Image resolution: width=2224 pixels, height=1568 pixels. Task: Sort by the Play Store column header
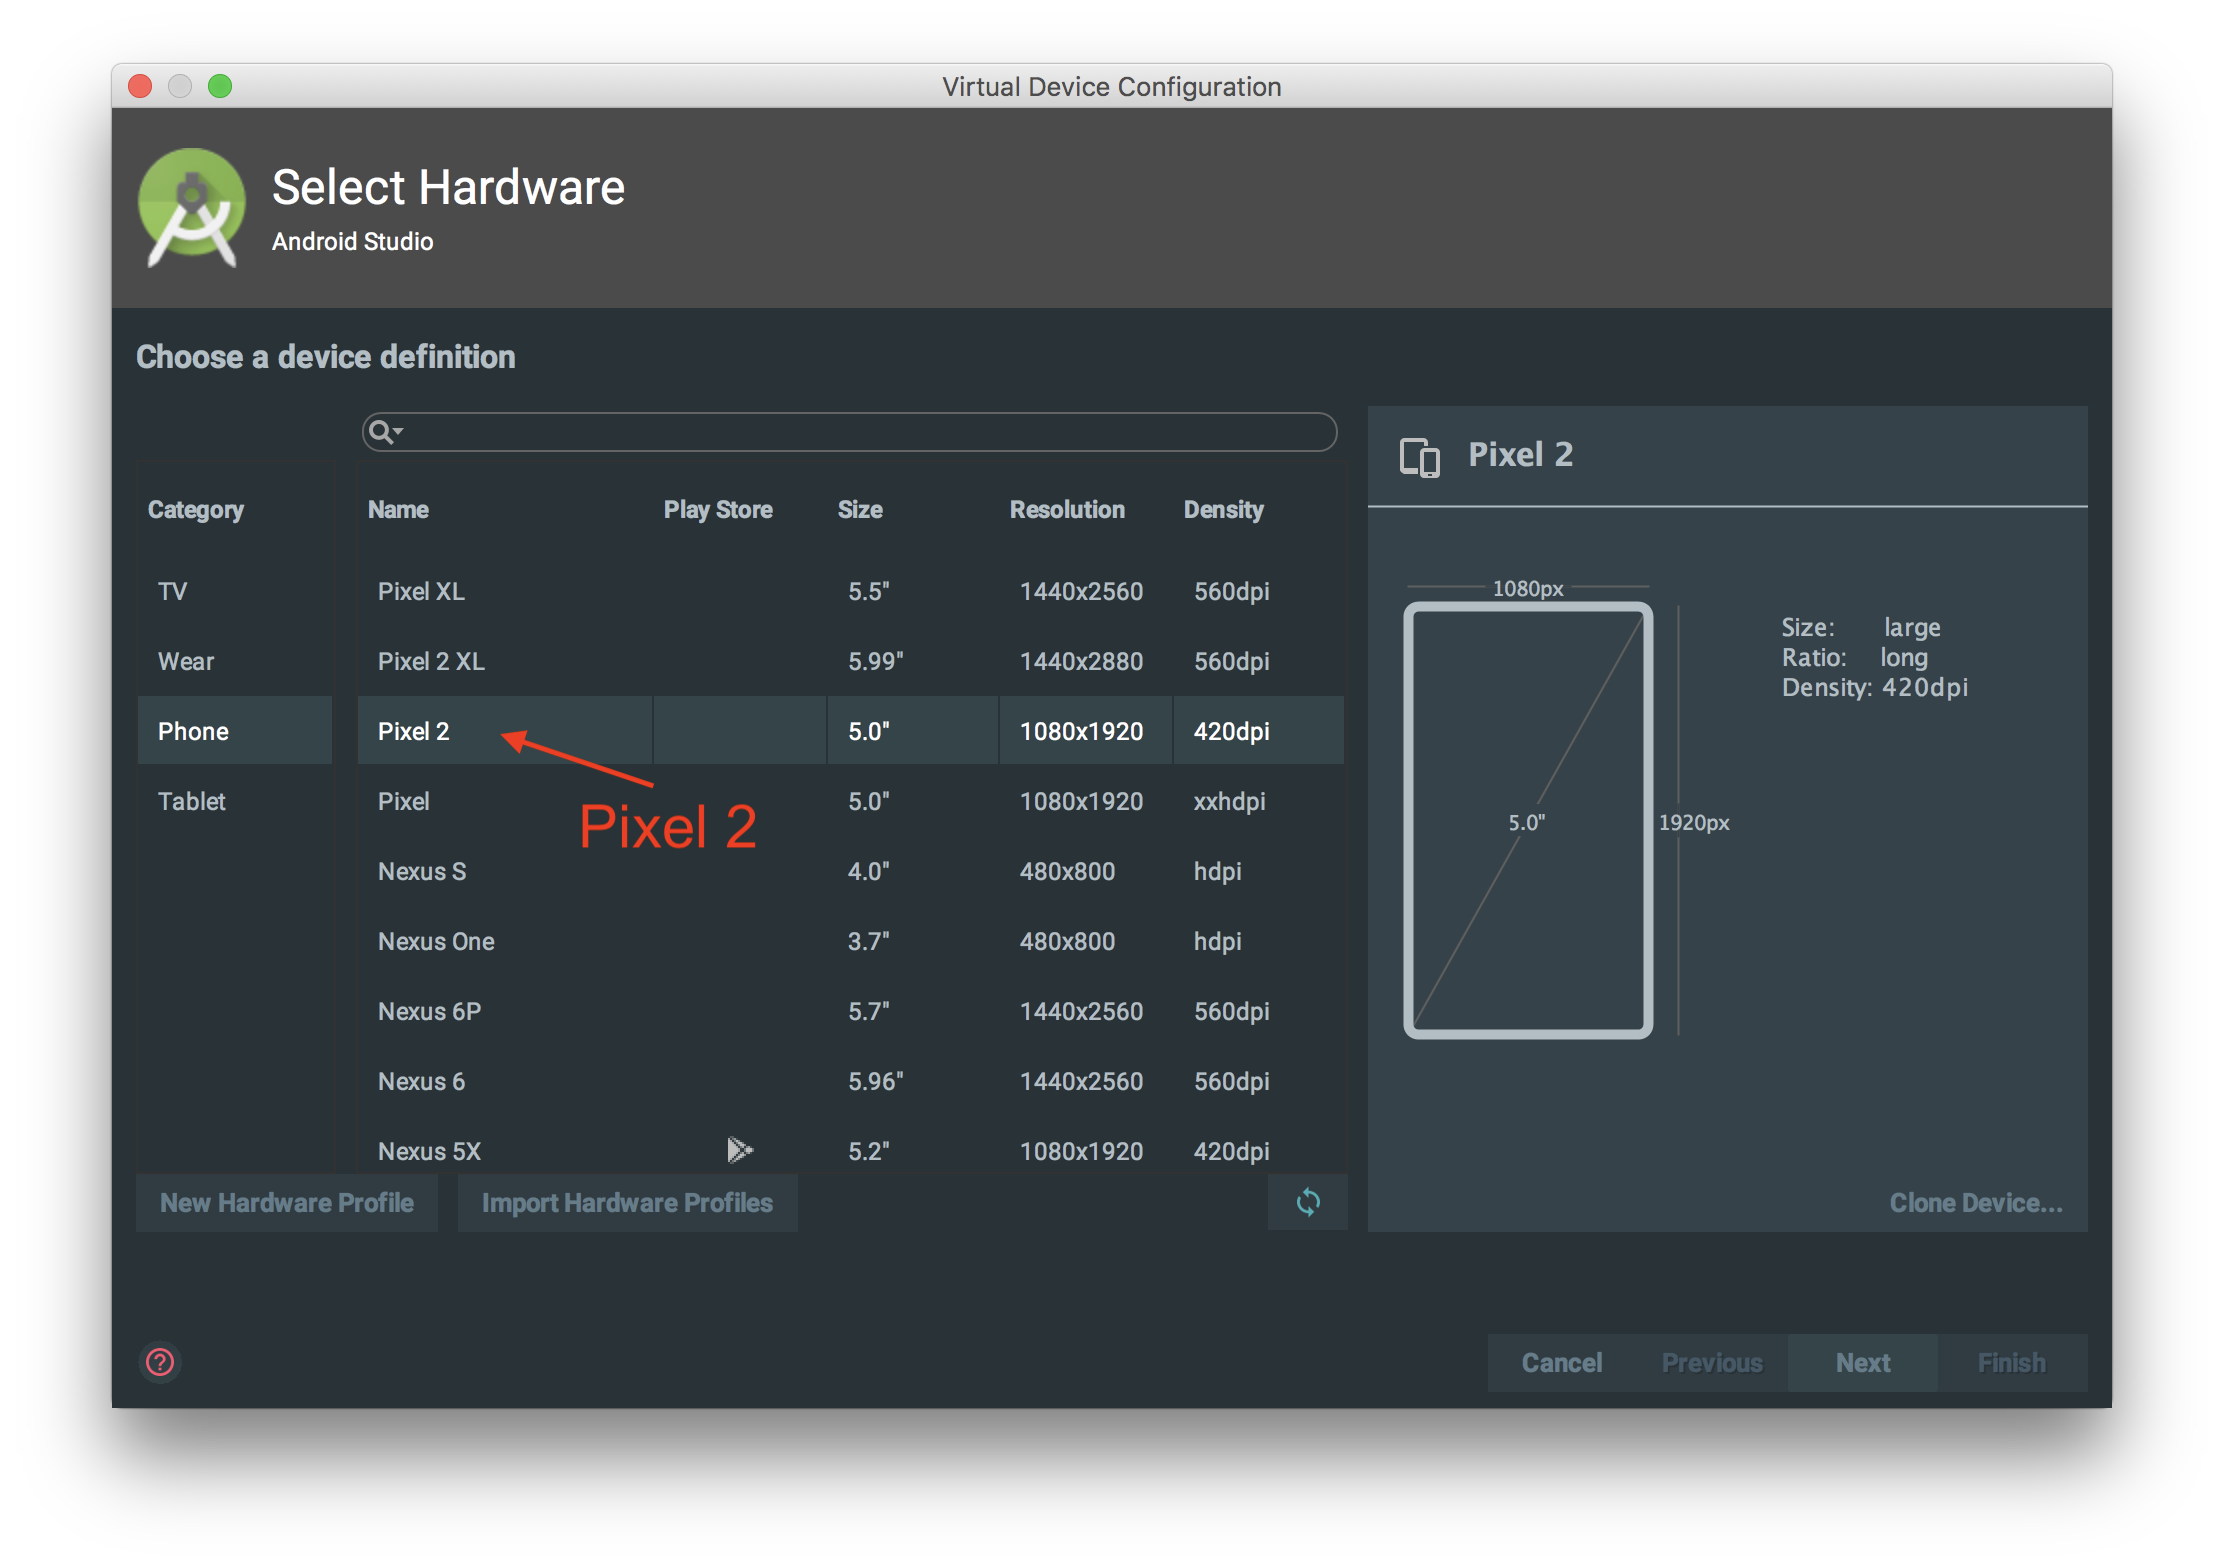tap(718, 510)
